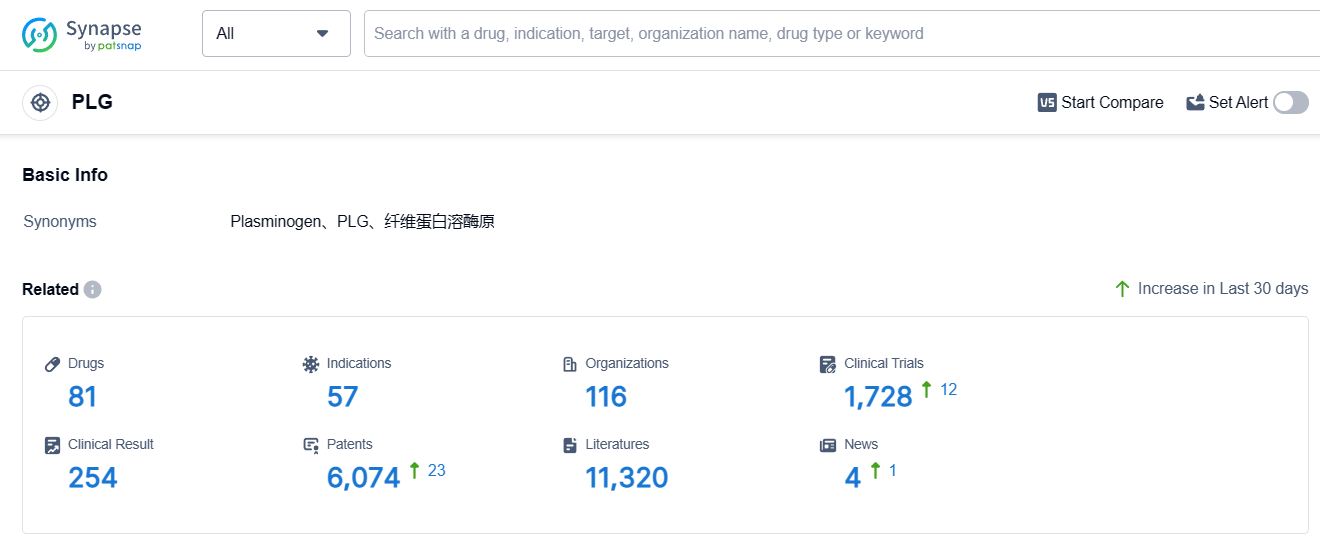Enable the Set Alert toggle switch
The image size is (1320, 546).
pyautogui.click(x=1290, y=102)
